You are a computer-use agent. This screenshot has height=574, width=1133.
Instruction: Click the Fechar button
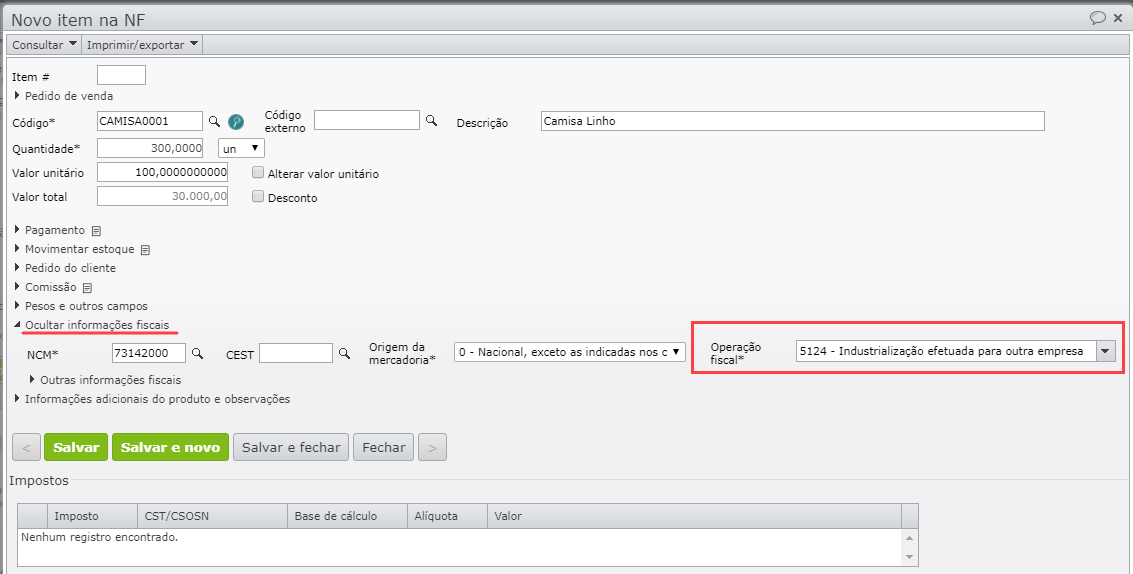384,447
